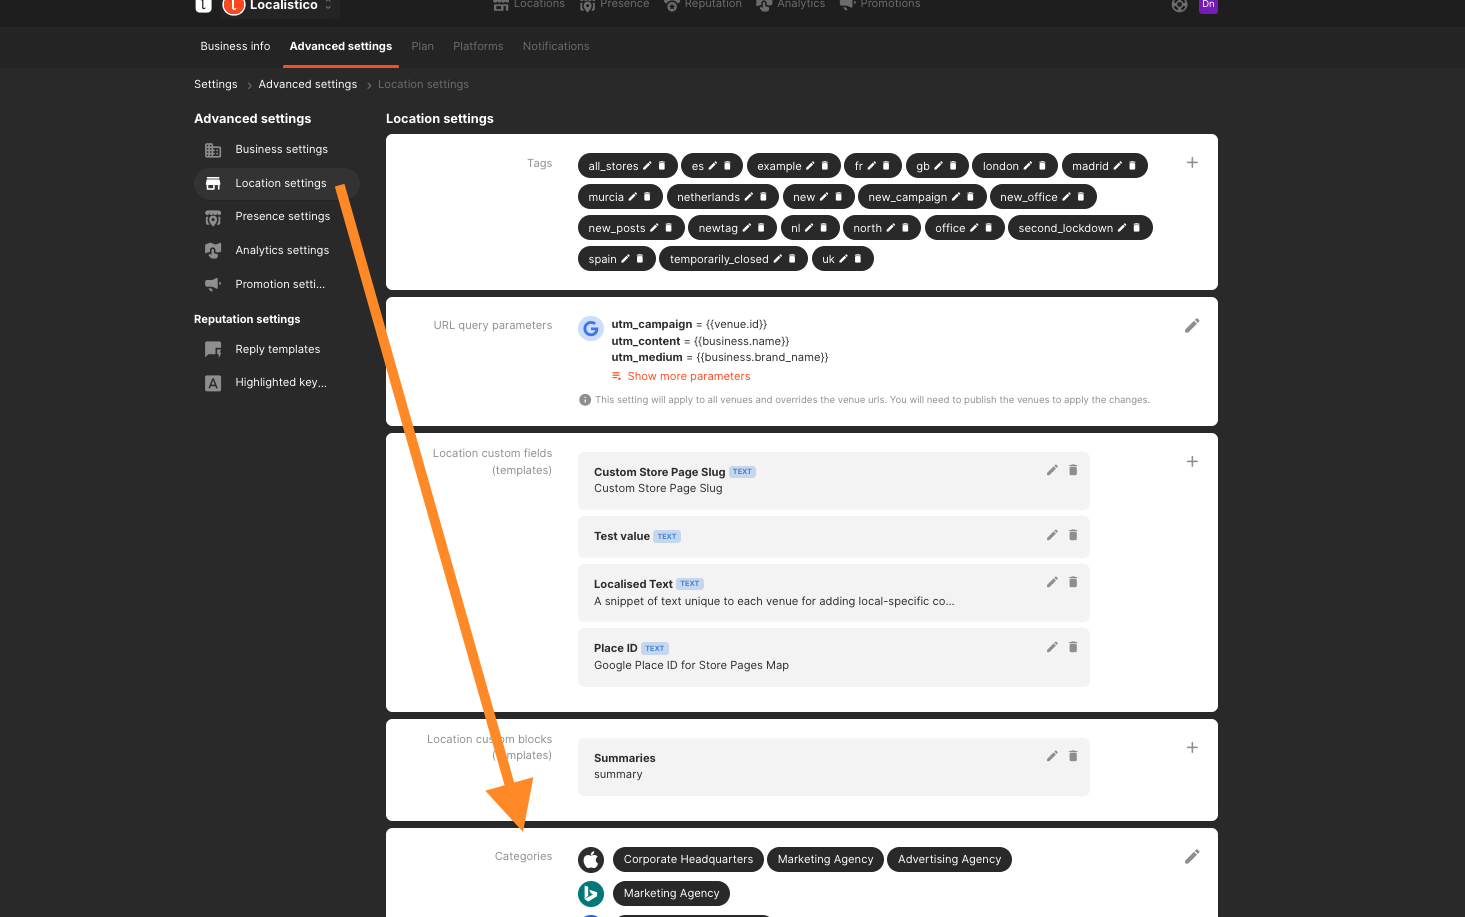Delete the Custom Store Page Slug field
1465x917 pixels.
[x=1073, y=470]
